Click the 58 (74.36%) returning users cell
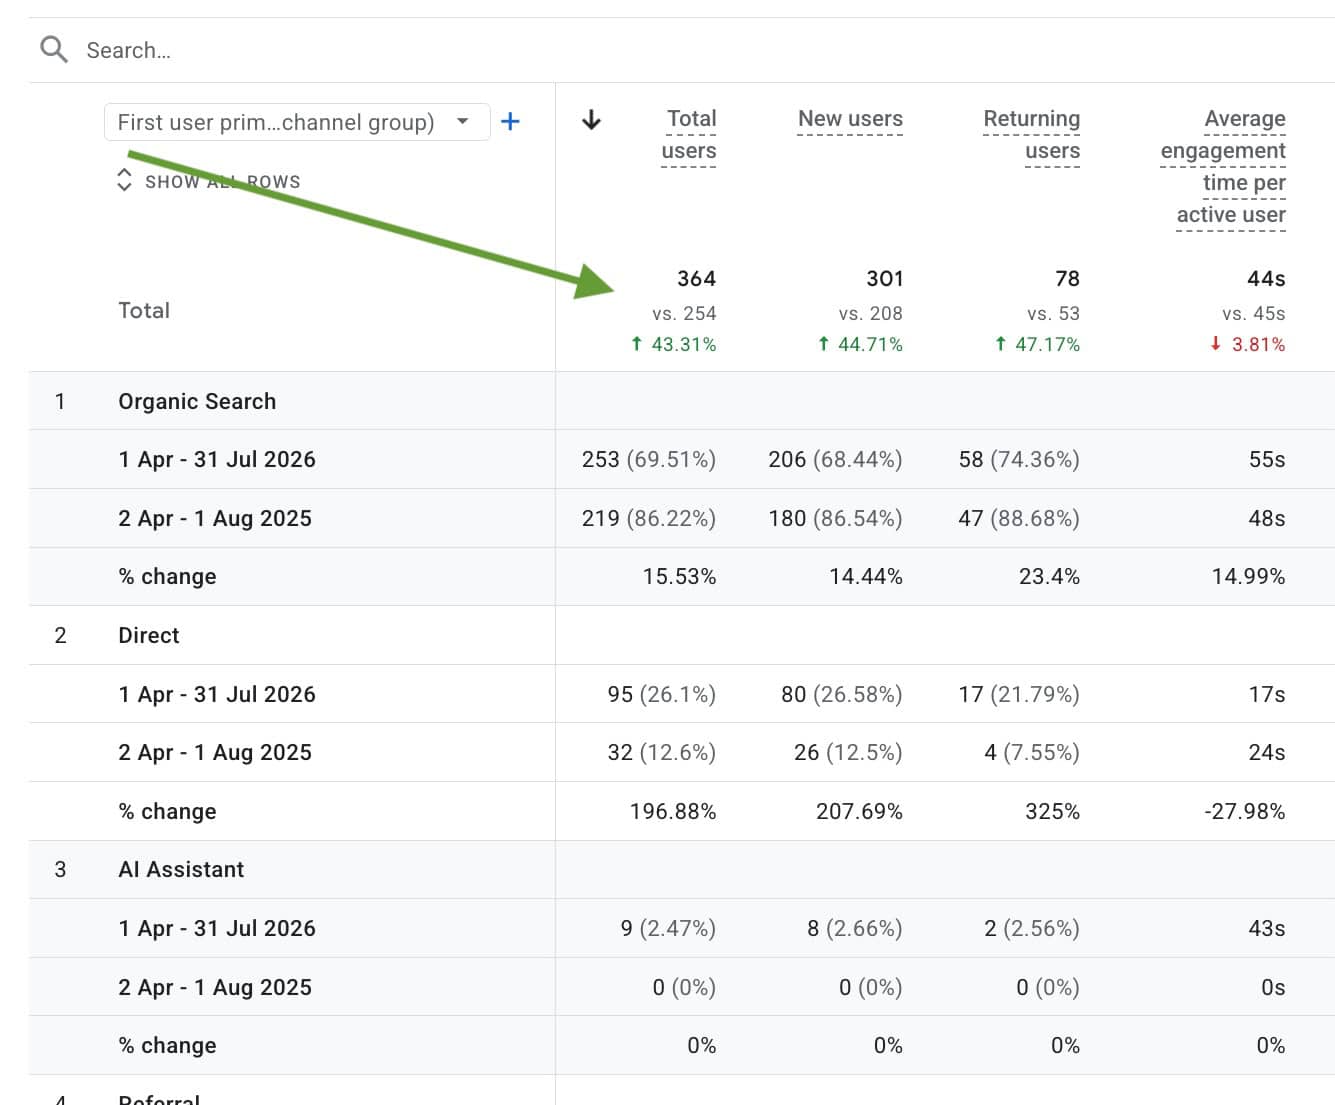Image resolution: width=1335 pixels, height=1105 pixels. point(1019,459)
